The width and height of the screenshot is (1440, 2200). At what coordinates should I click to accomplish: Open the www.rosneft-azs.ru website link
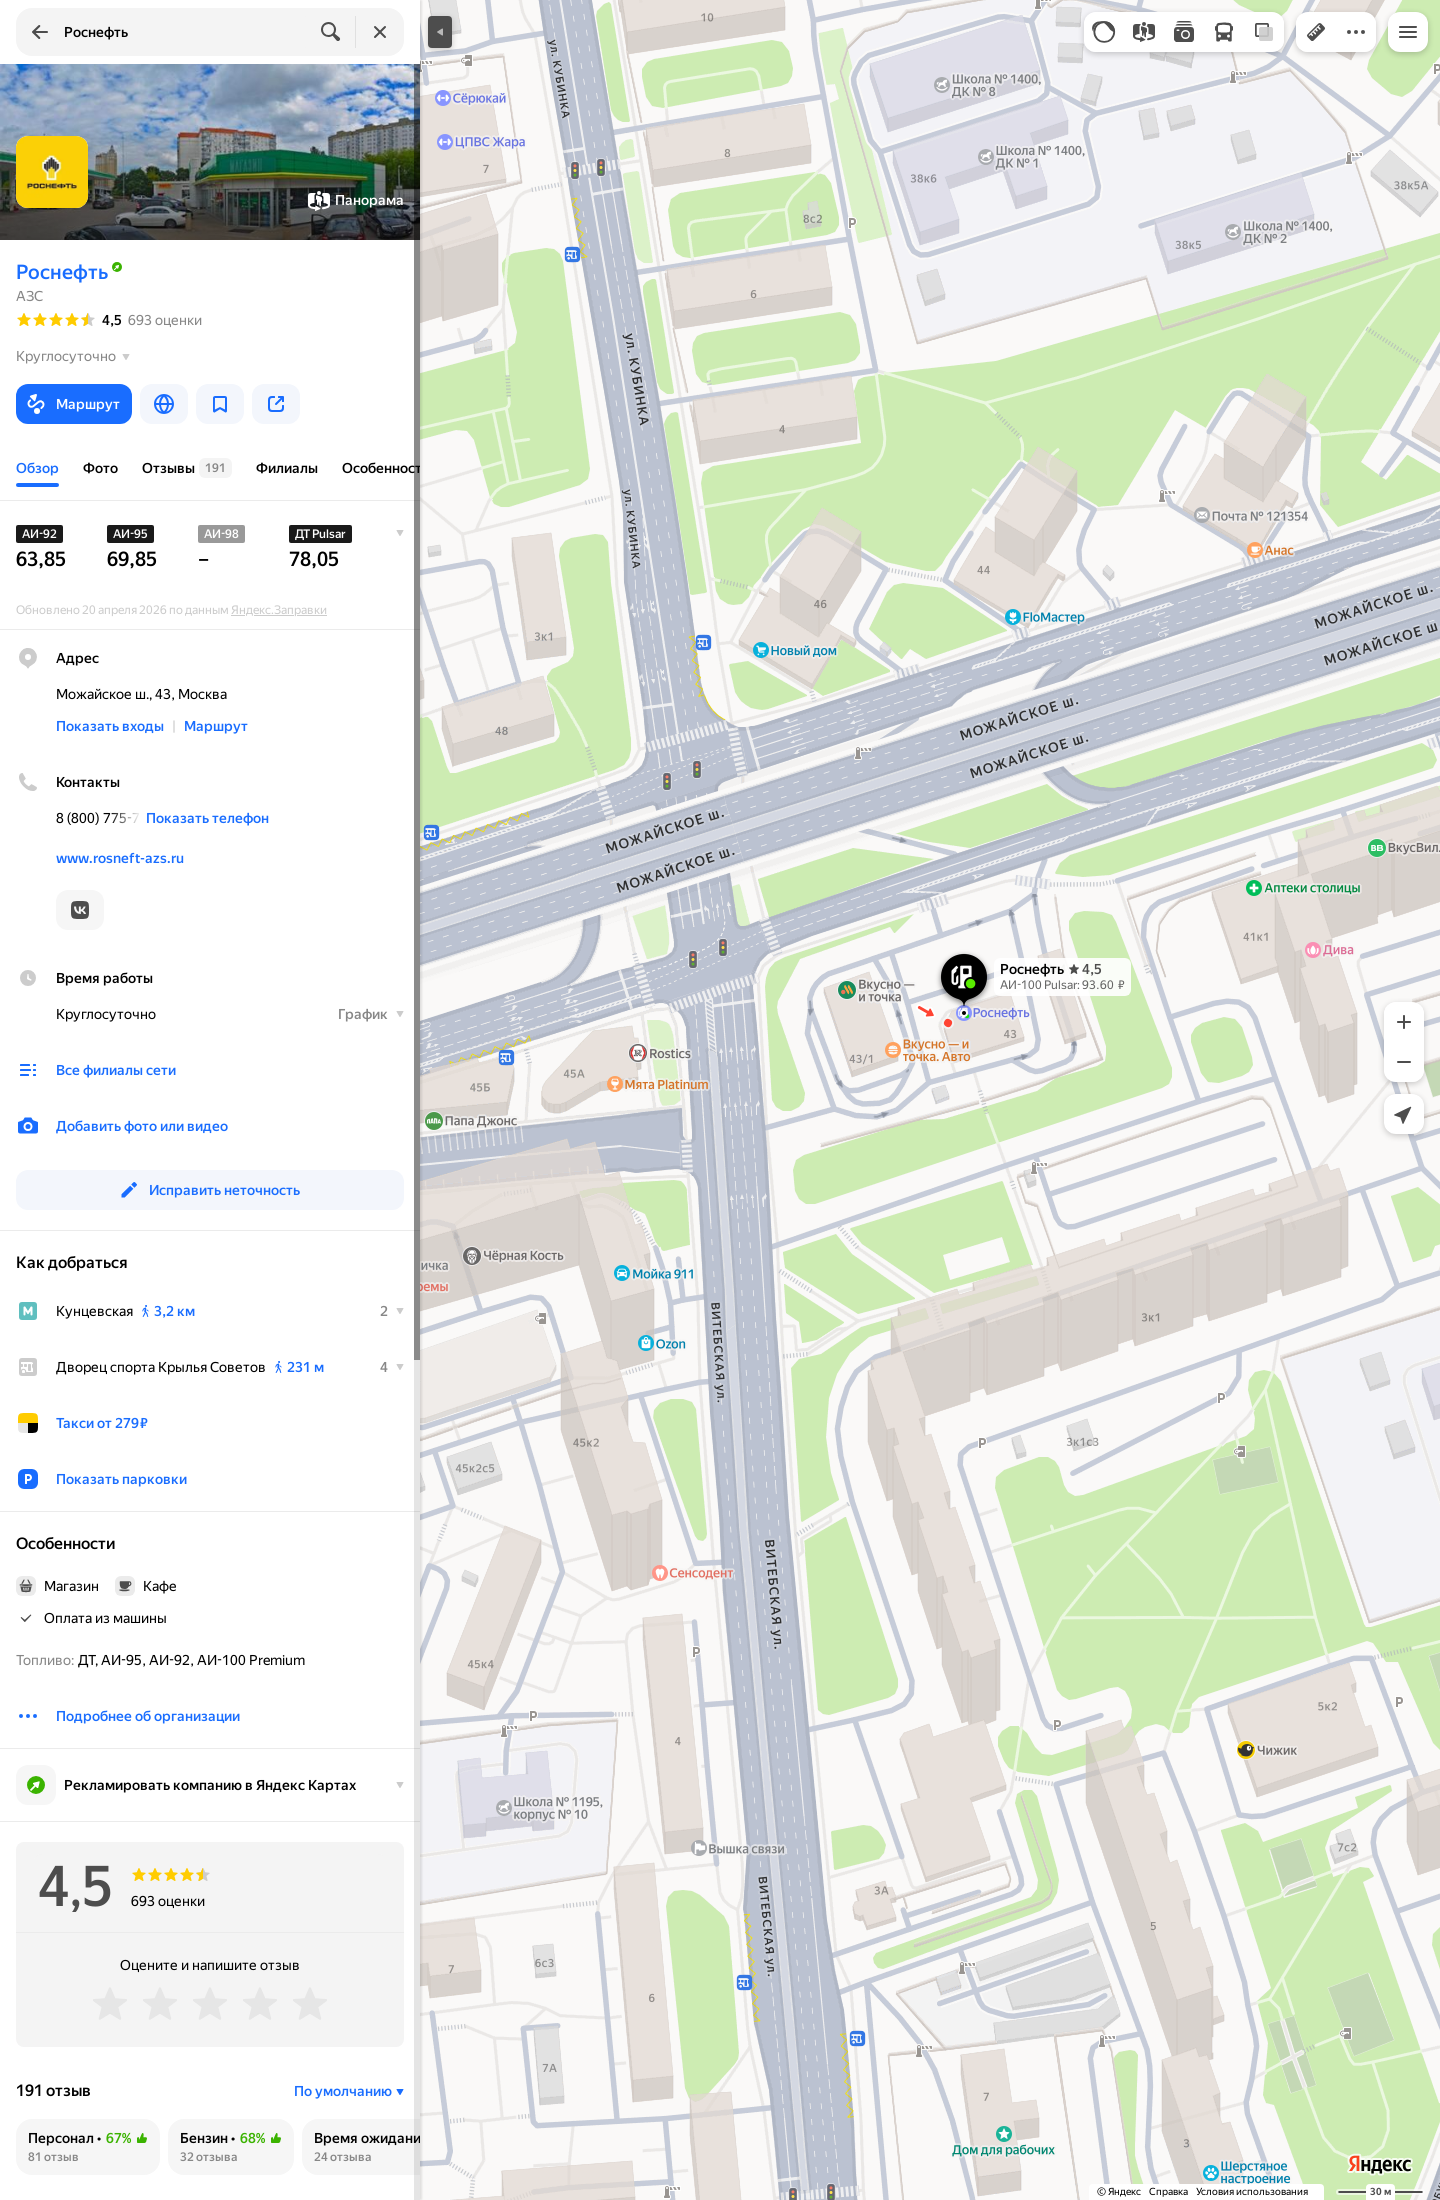tap(120, 858)
